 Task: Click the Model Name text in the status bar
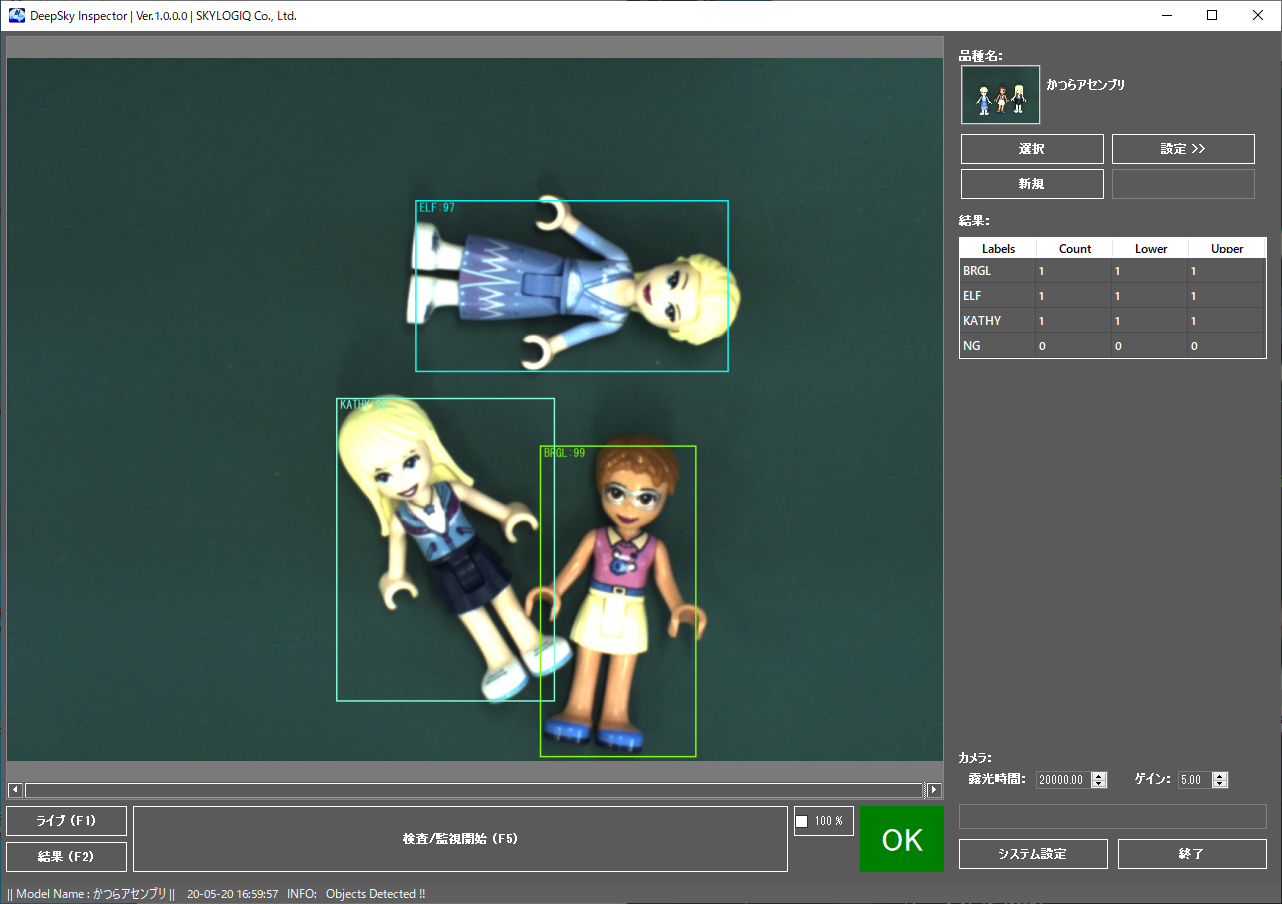click(x=91, y=894)
